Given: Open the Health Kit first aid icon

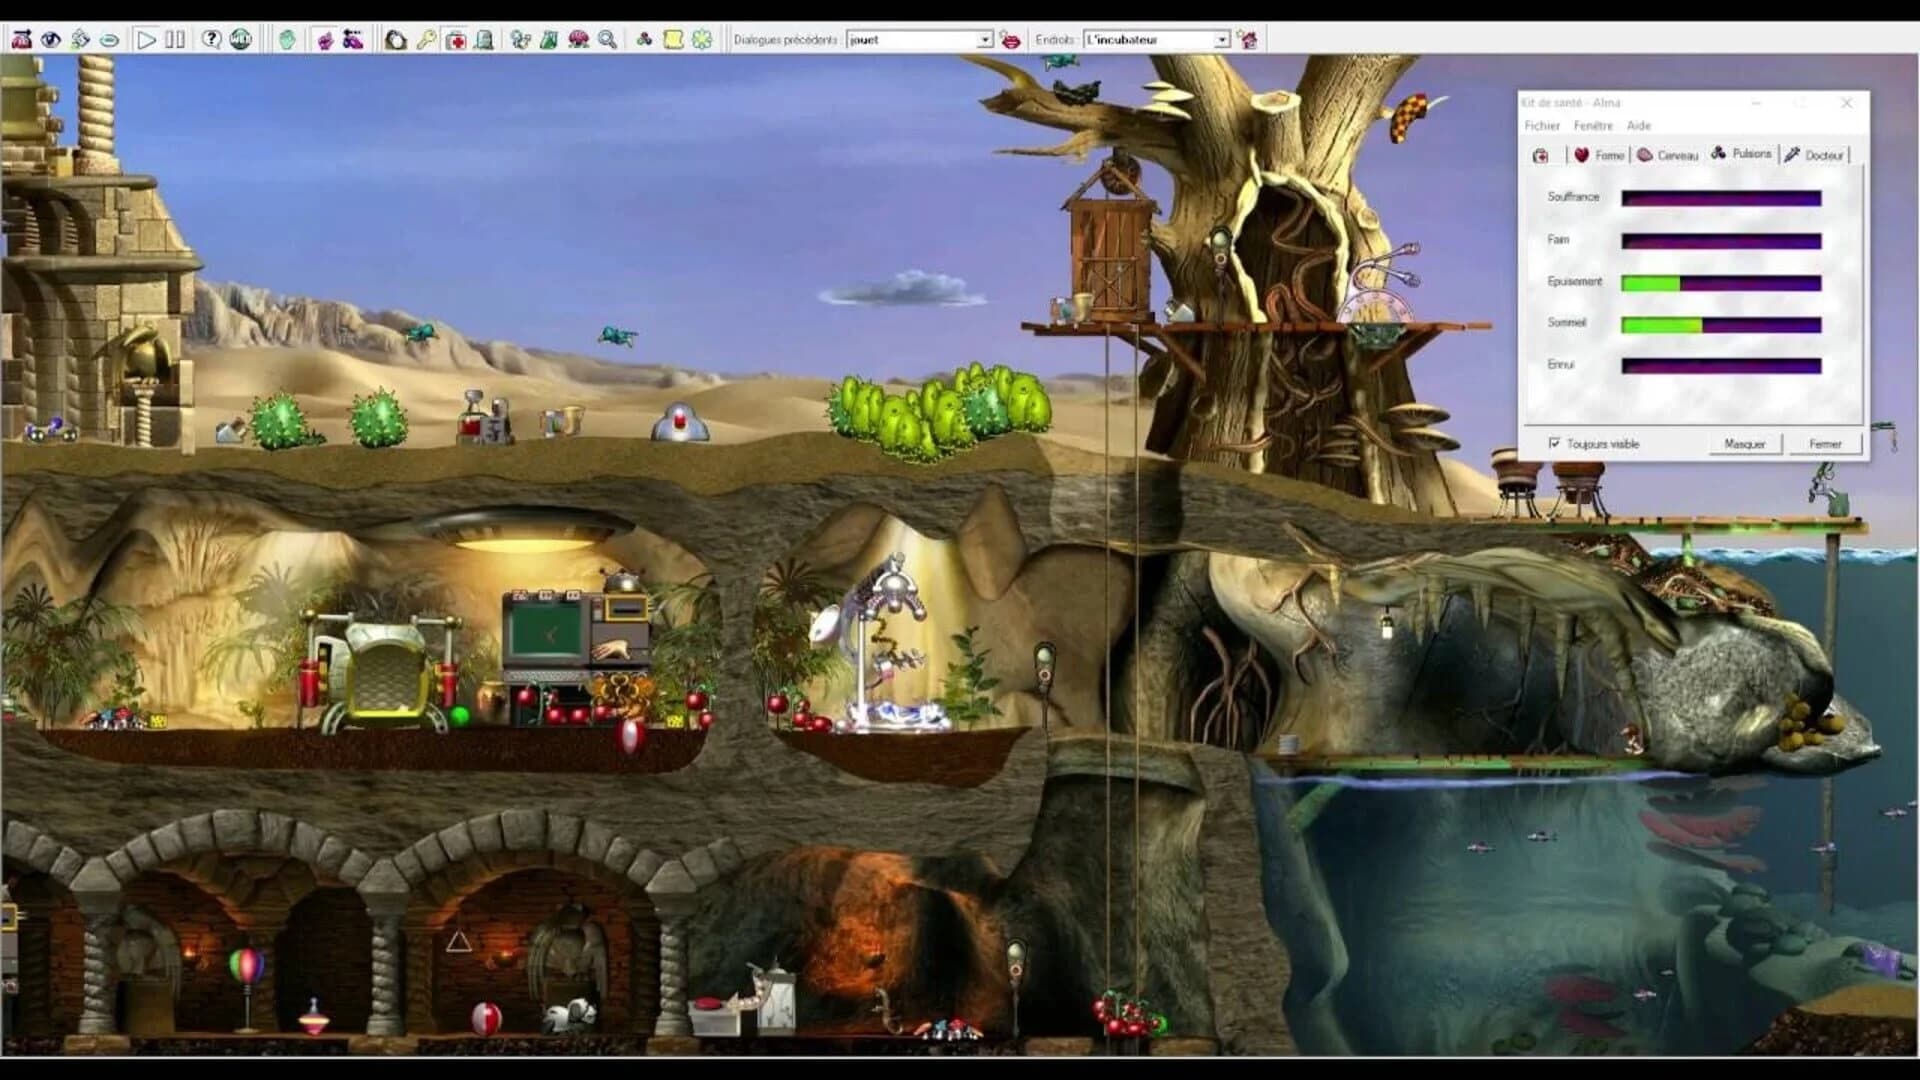Looking at the screenshot, I should 455,39.
